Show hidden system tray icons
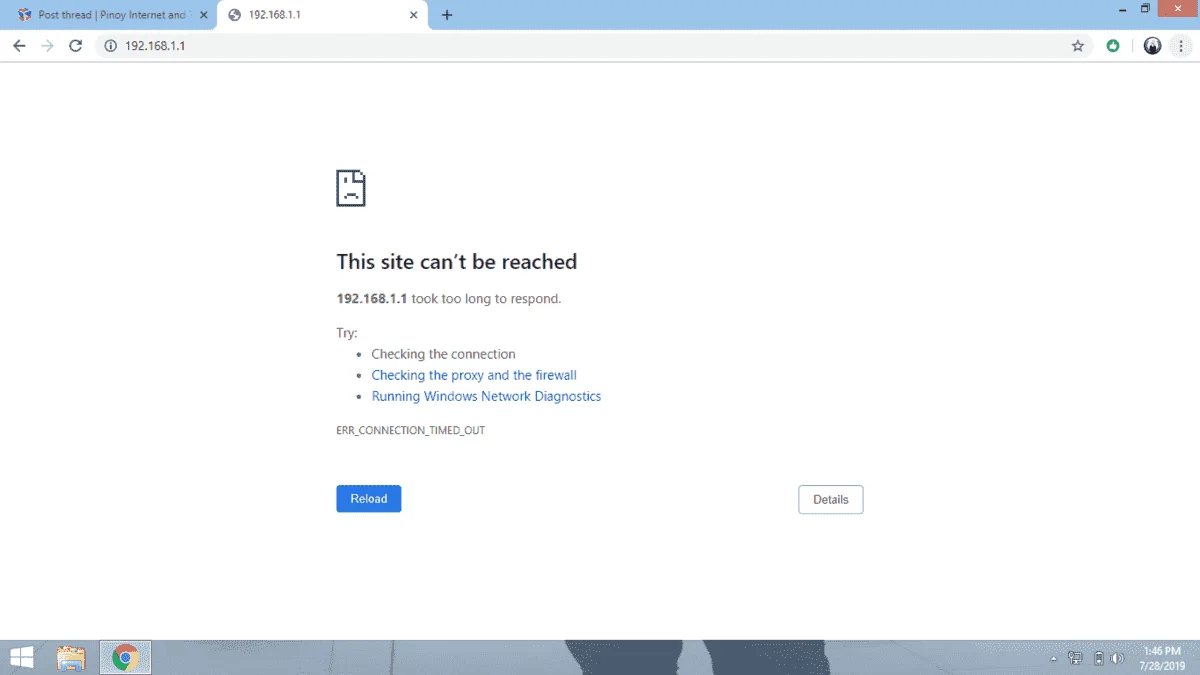 point(1053,659)
